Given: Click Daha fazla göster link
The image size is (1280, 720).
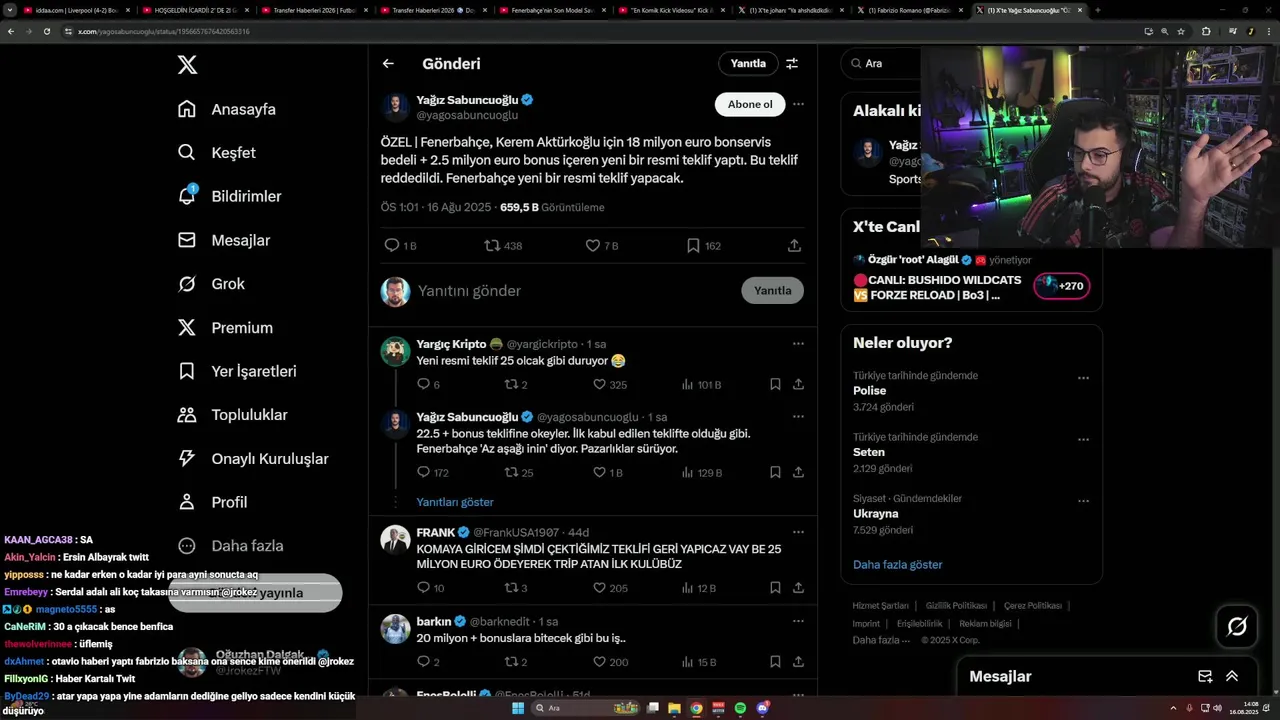Looking at the screenshot, I should coord(897,565).
